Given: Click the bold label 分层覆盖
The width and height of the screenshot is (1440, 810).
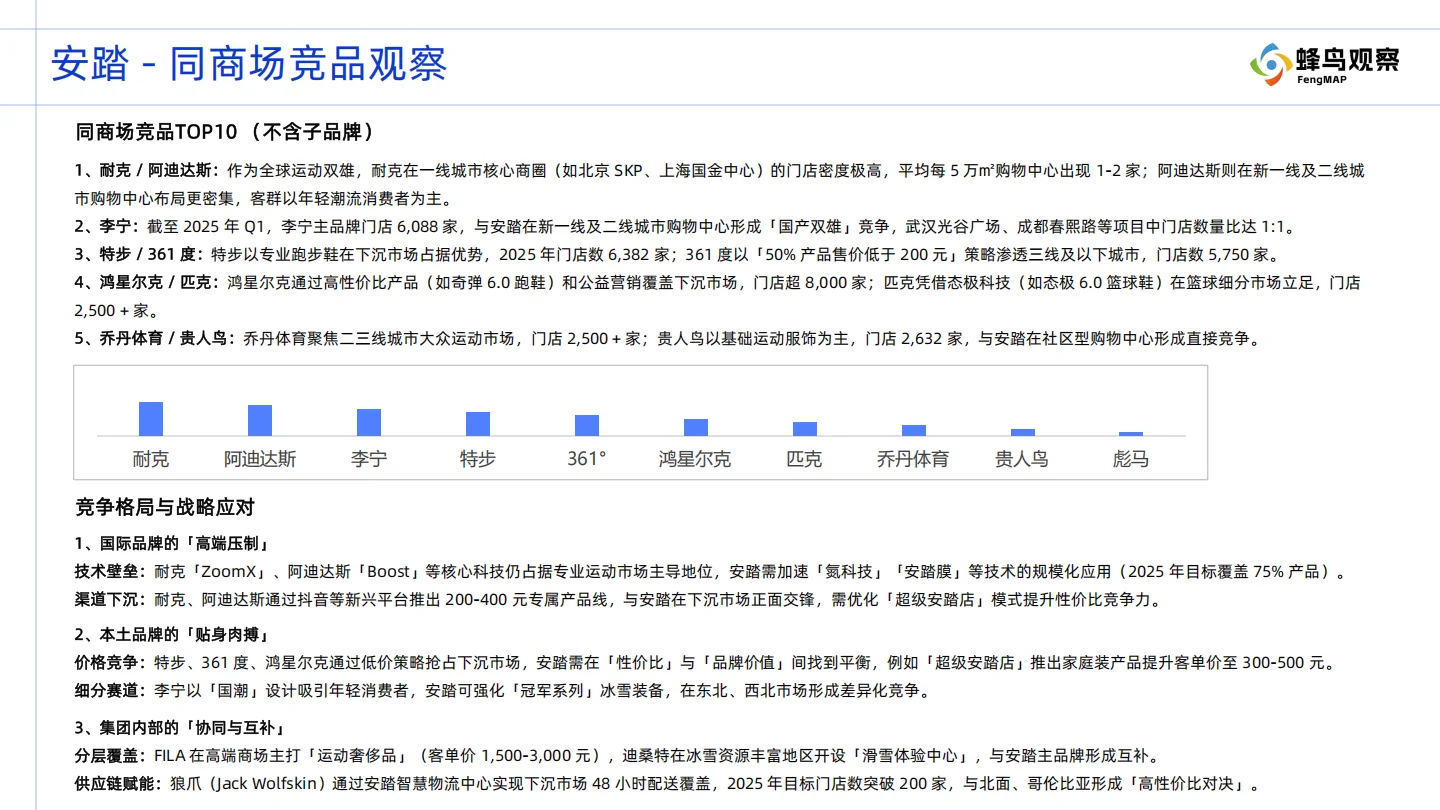Looking at the screenshot, I should (x=112, y=756).
